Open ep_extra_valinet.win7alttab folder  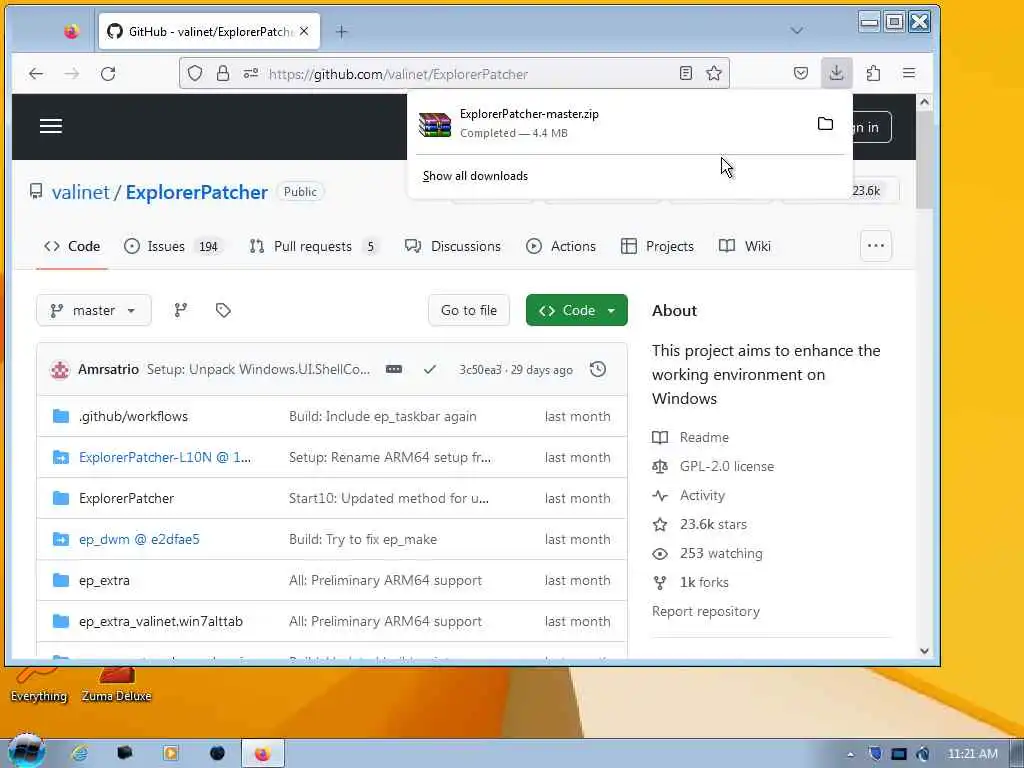pyautogui.click(x=161, y=622)
